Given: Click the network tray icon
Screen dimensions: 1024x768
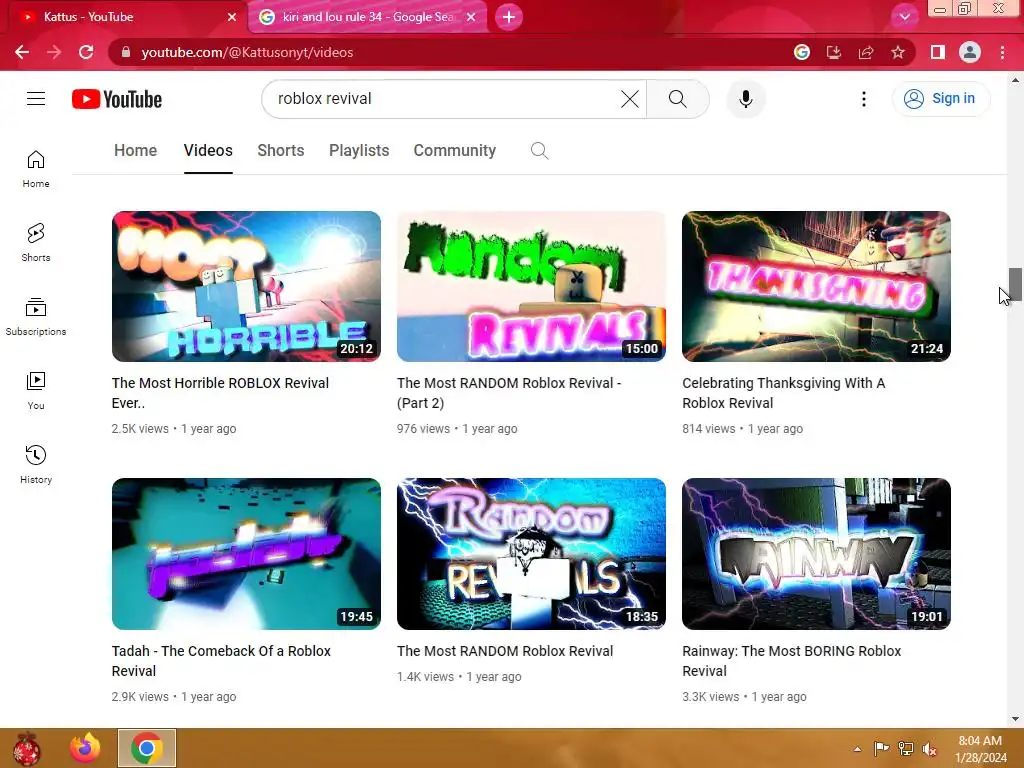Looking at the screenshot, I should (x=906, y=749).
